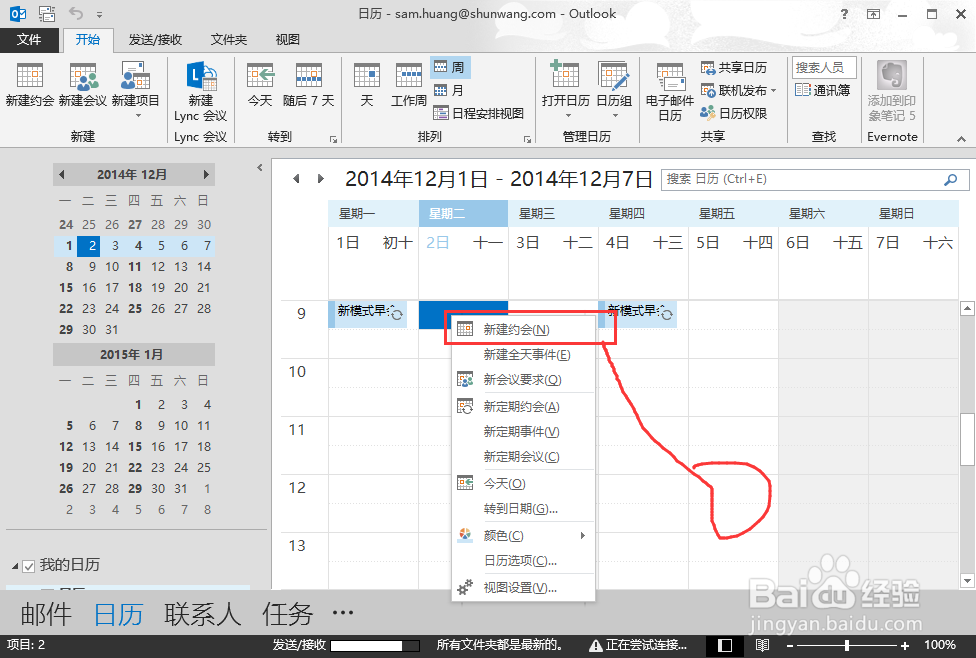The height and width of the screenshot is (658, 976).
Task: Click the calendar search magnifier icon
Action: (x=950, y=180)
